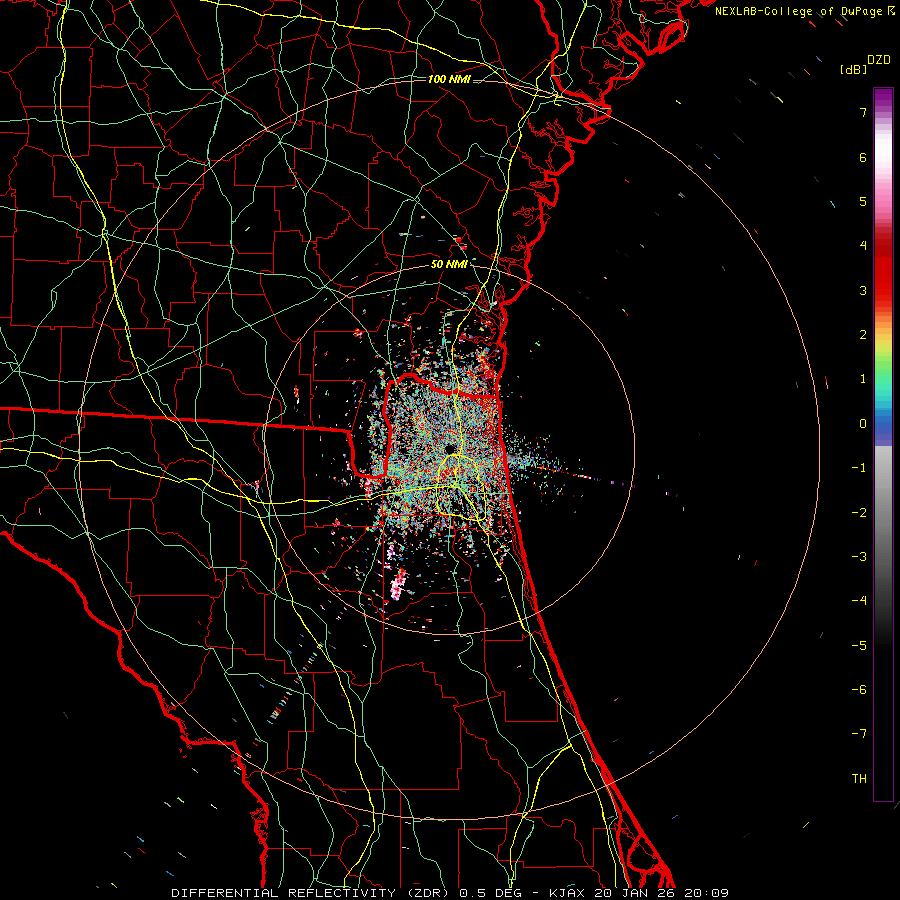The image size is (900, 900).
Task: Choose the 1 dB scale label
Action: [x=863, y=379]
